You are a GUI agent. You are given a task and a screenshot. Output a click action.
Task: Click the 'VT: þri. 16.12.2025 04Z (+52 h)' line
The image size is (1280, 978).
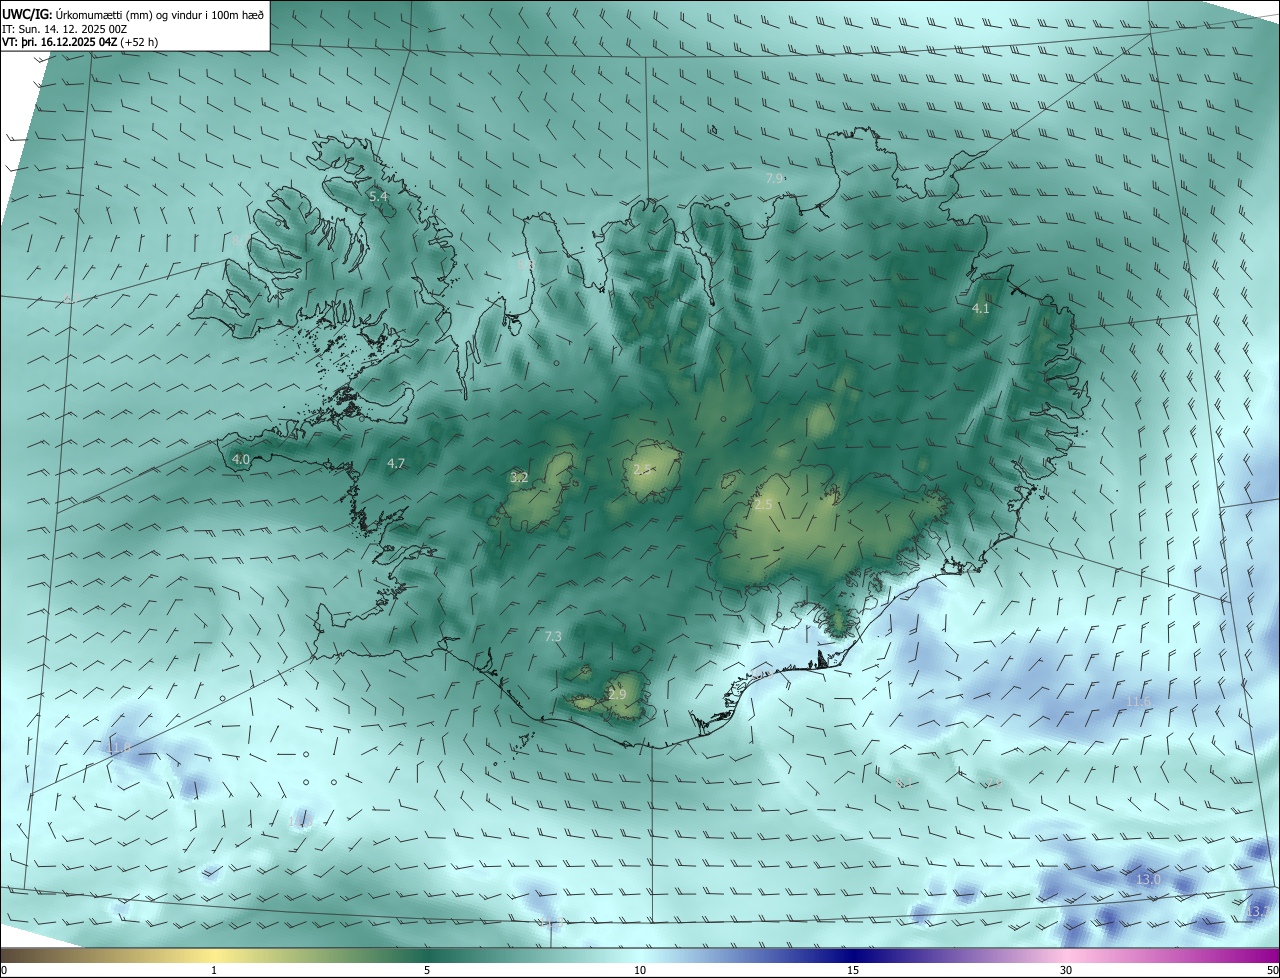(x=80, y=42)
